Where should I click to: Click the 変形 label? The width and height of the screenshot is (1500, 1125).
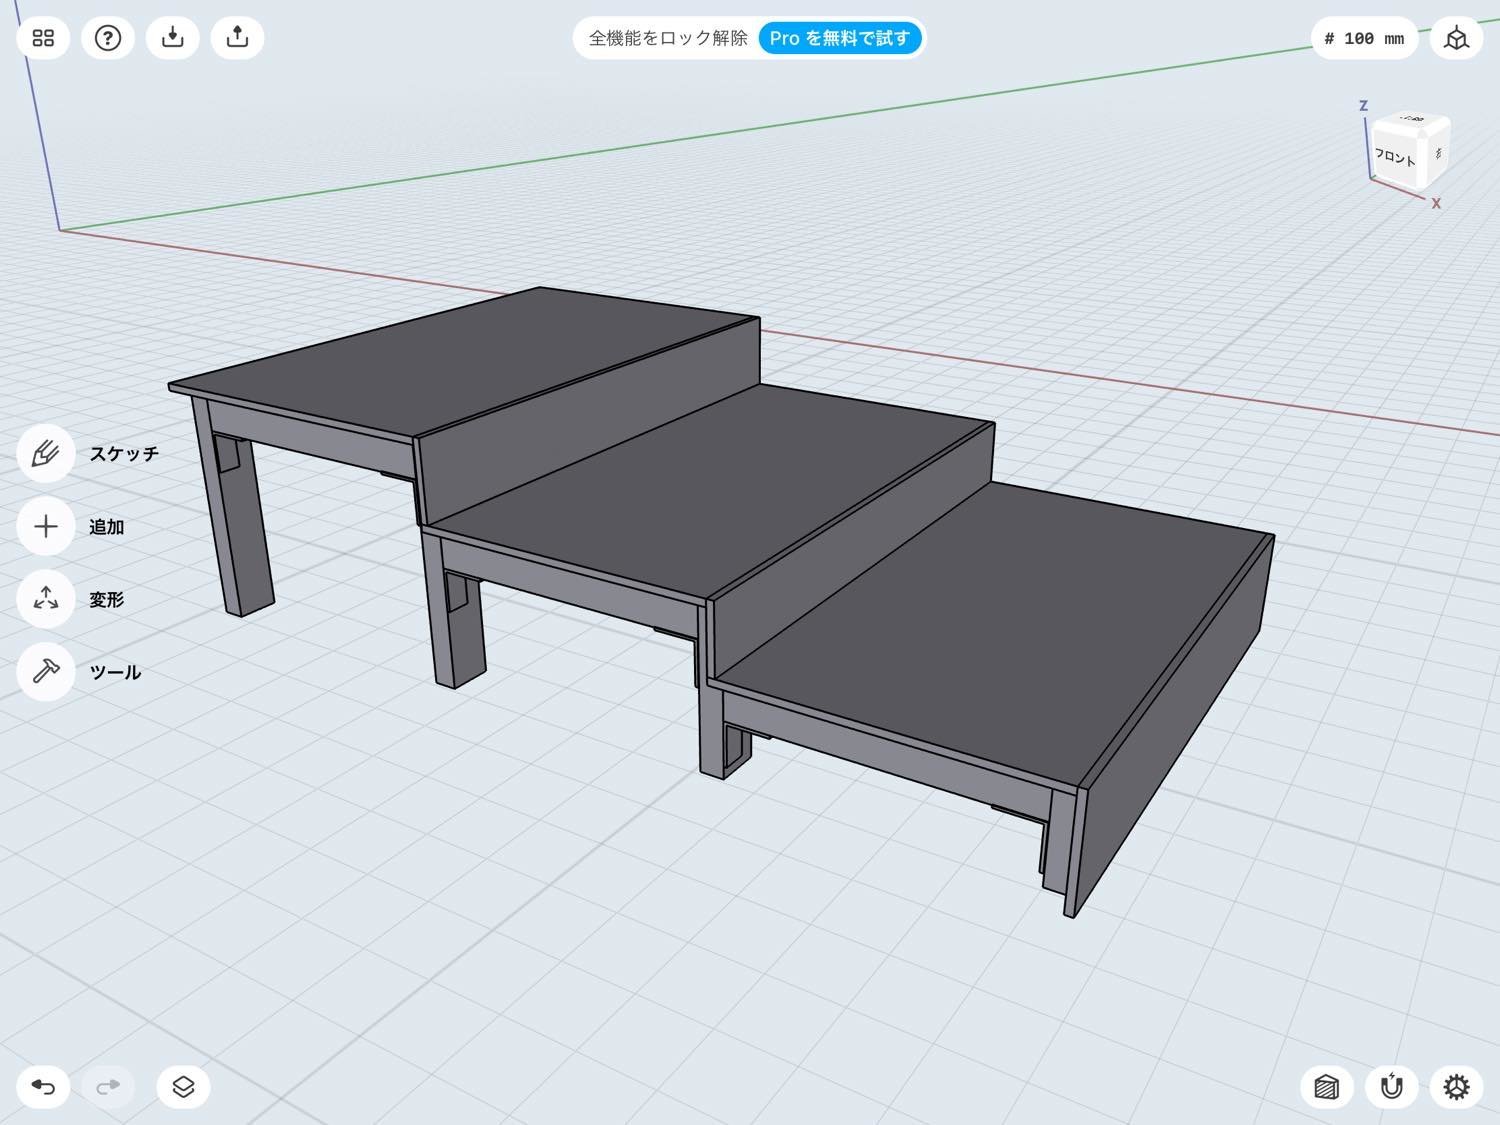[106, 599]
